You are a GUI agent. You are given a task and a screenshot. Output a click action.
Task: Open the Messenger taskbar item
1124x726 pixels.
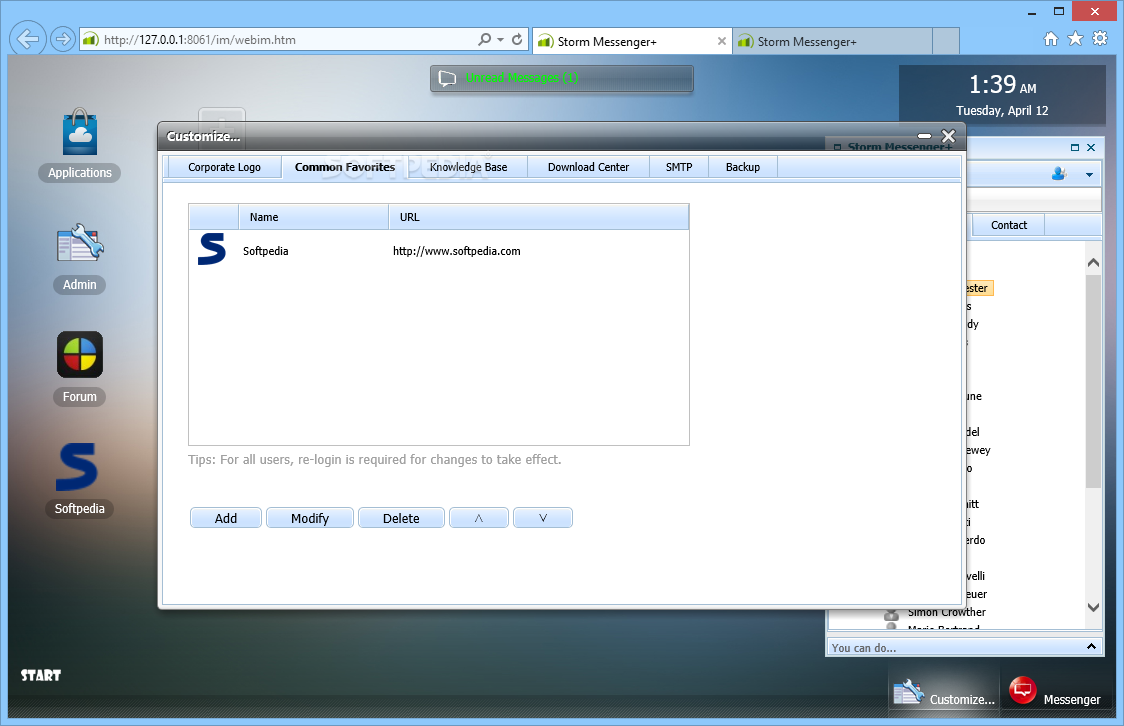[x=1055, y=693]
